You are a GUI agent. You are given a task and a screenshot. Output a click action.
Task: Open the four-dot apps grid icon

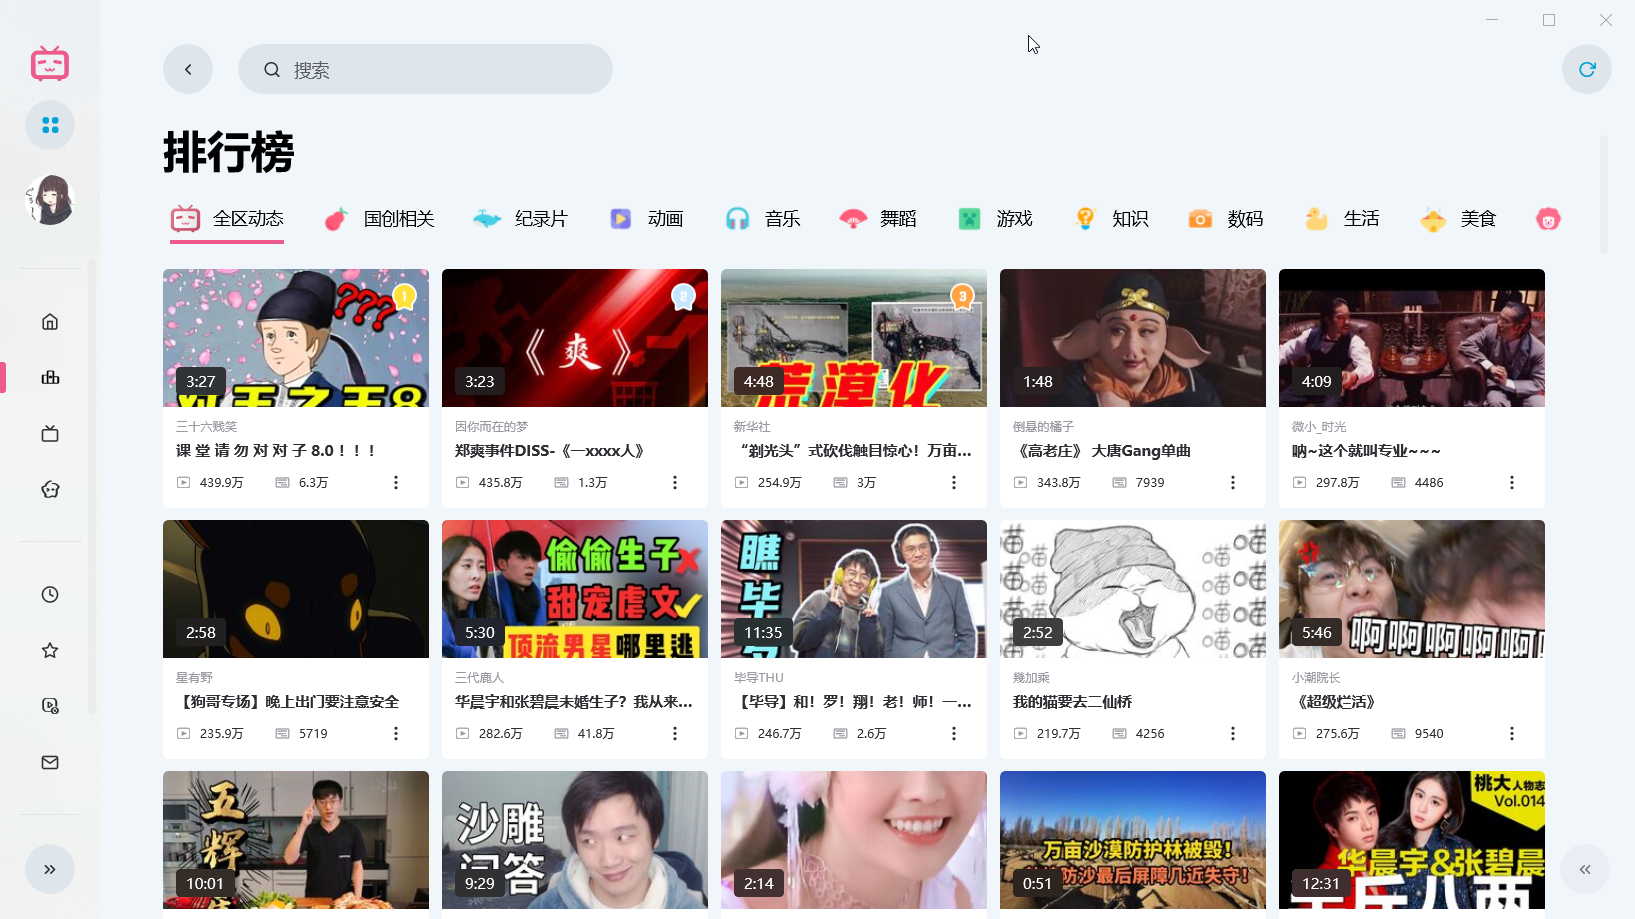(50, 125)
